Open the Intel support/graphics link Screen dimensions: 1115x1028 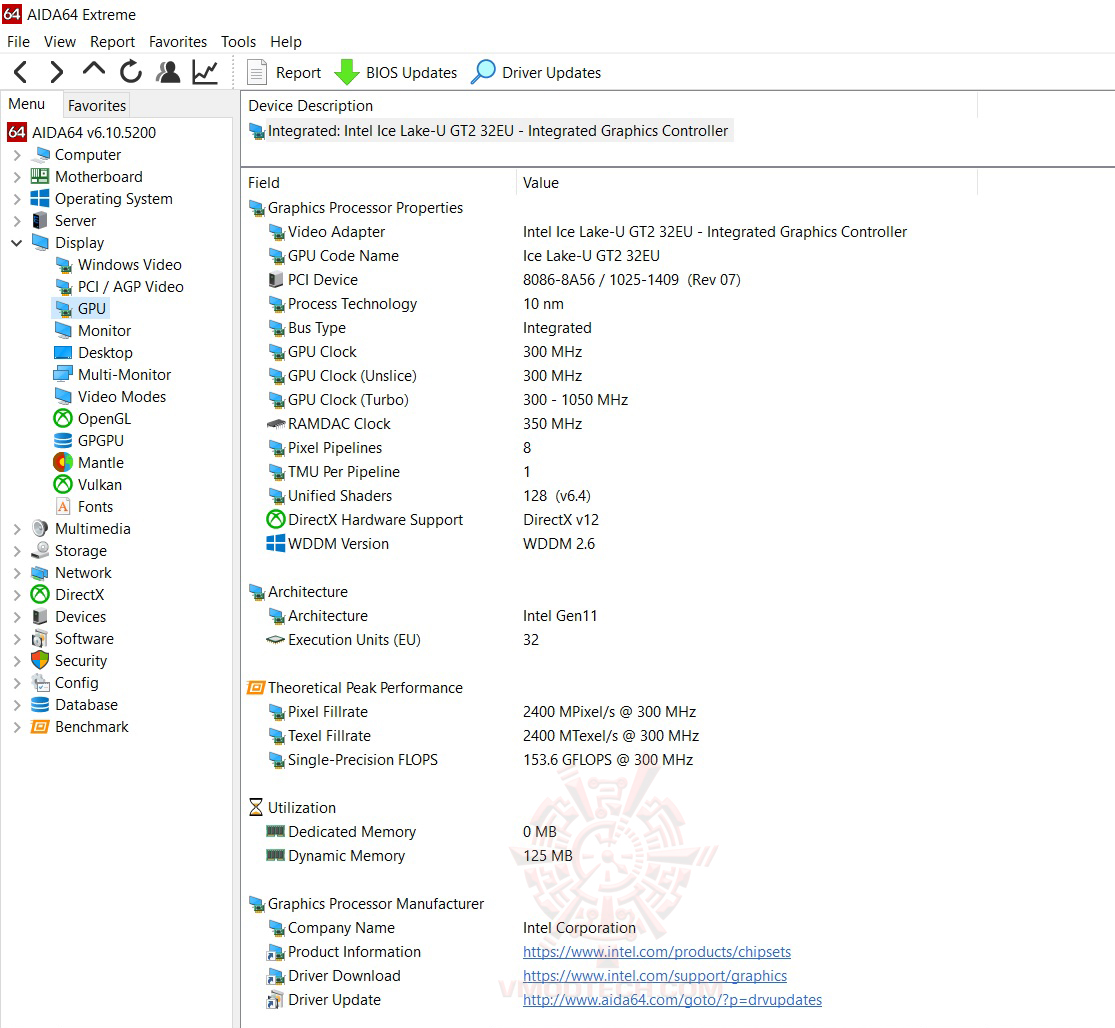[655, 976]
